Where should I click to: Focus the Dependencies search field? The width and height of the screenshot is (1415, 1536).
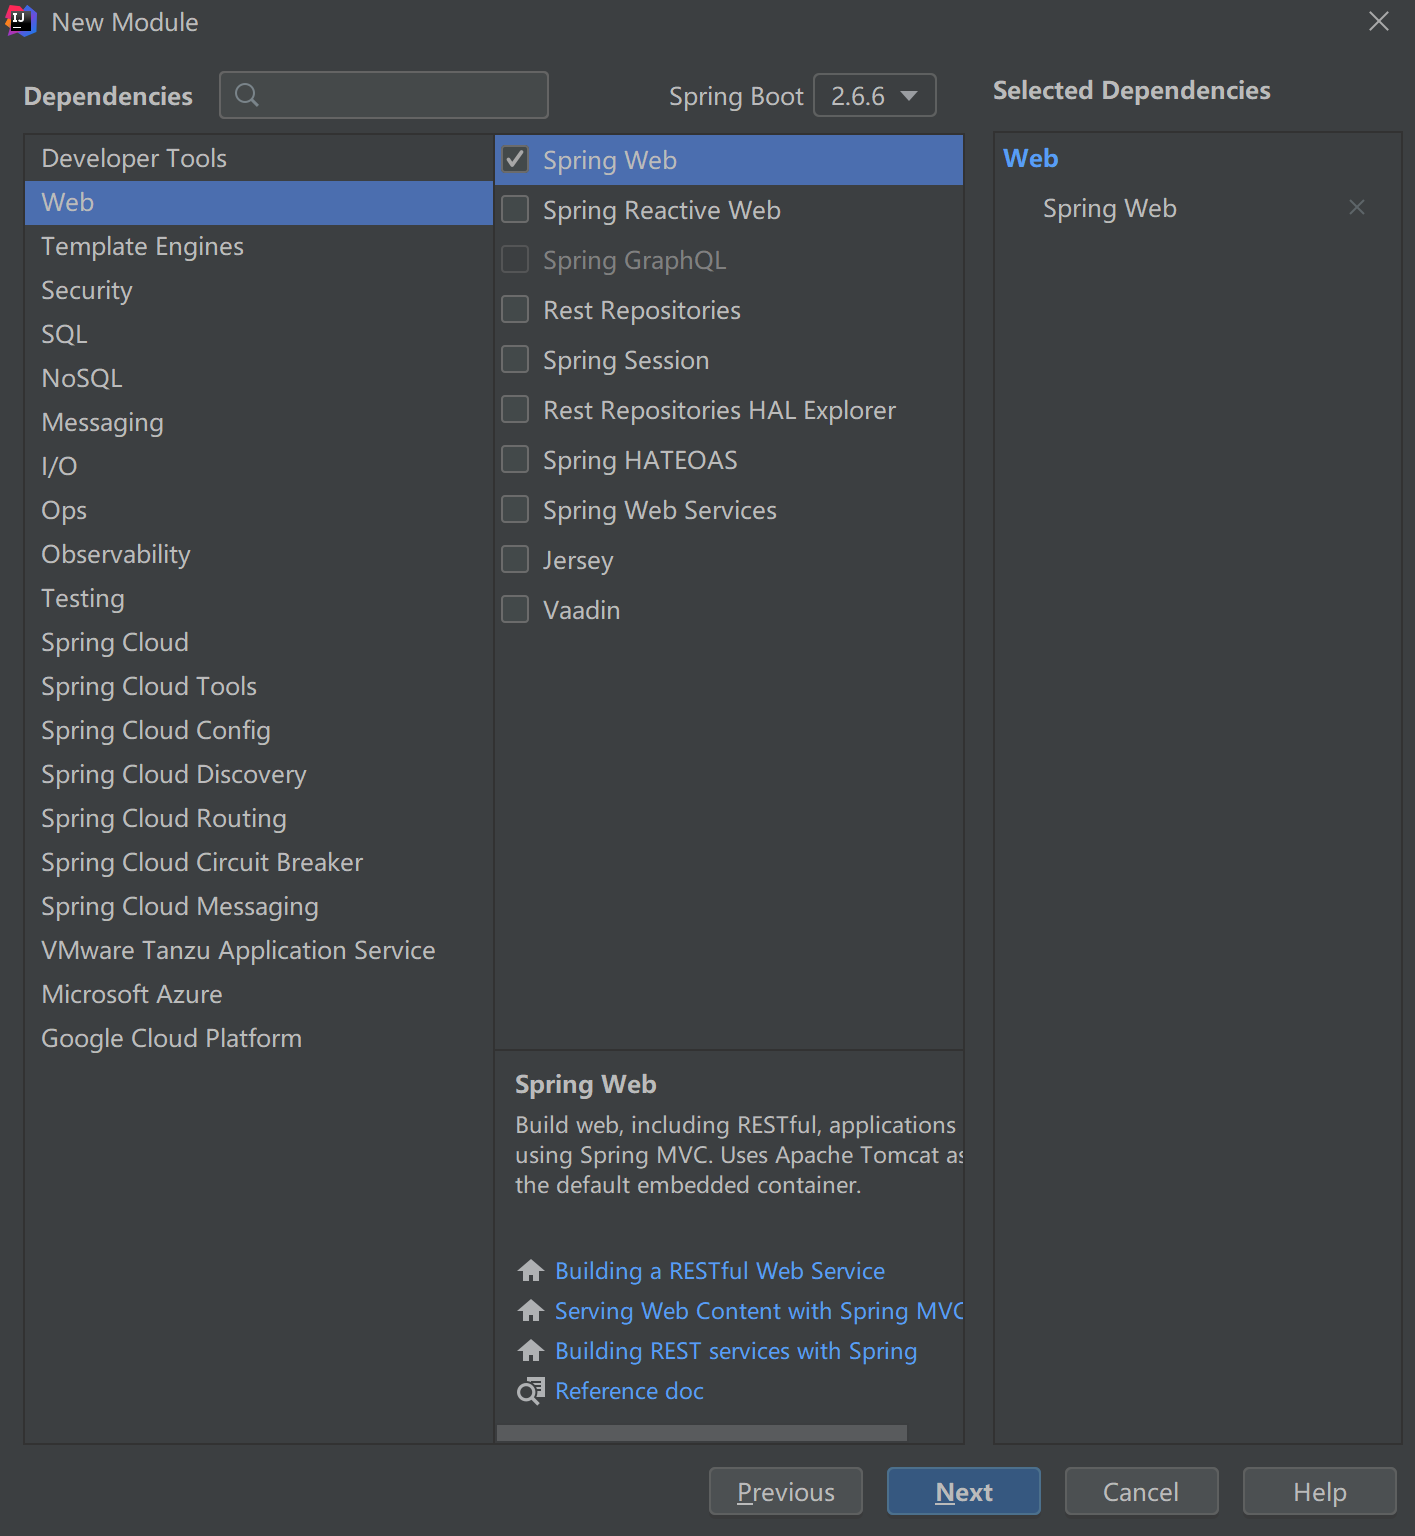coord(400,96)
